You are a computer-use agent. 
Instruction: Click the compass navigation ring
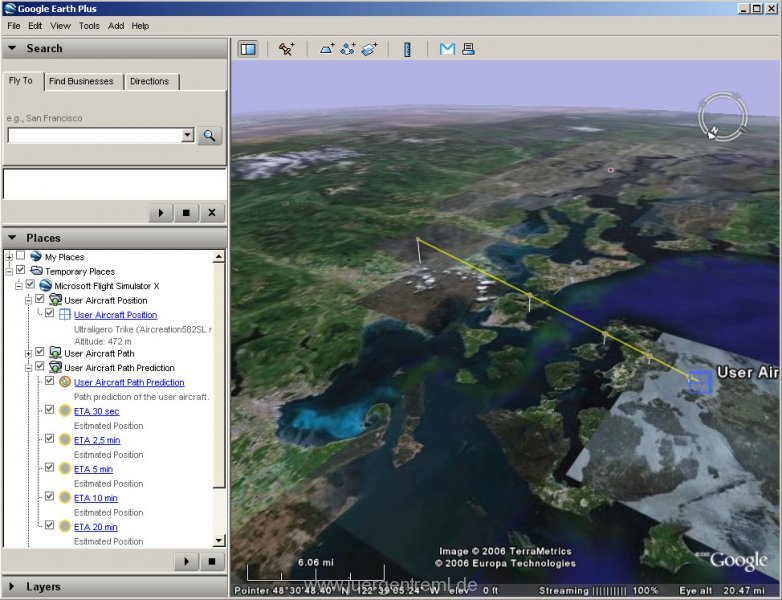coord(722,116)
